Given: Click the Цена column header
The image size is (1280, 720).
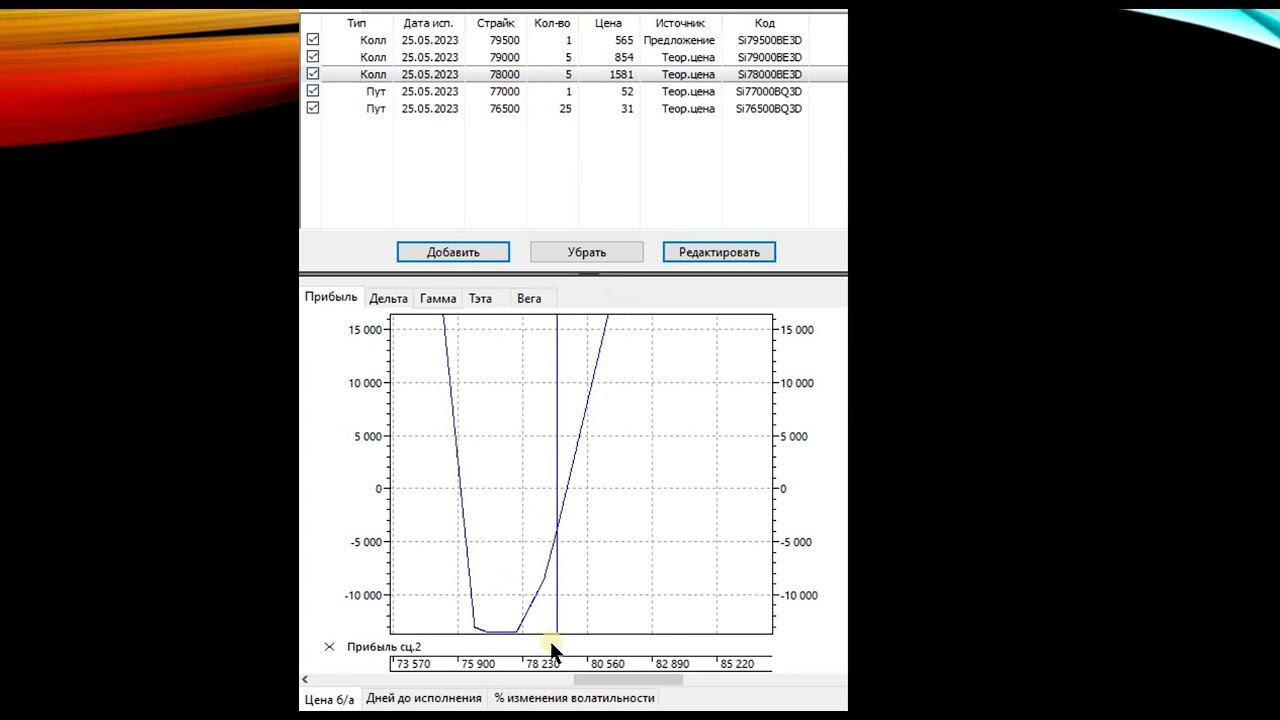Looking at the screenshot, I should click(x=608, y=23).
